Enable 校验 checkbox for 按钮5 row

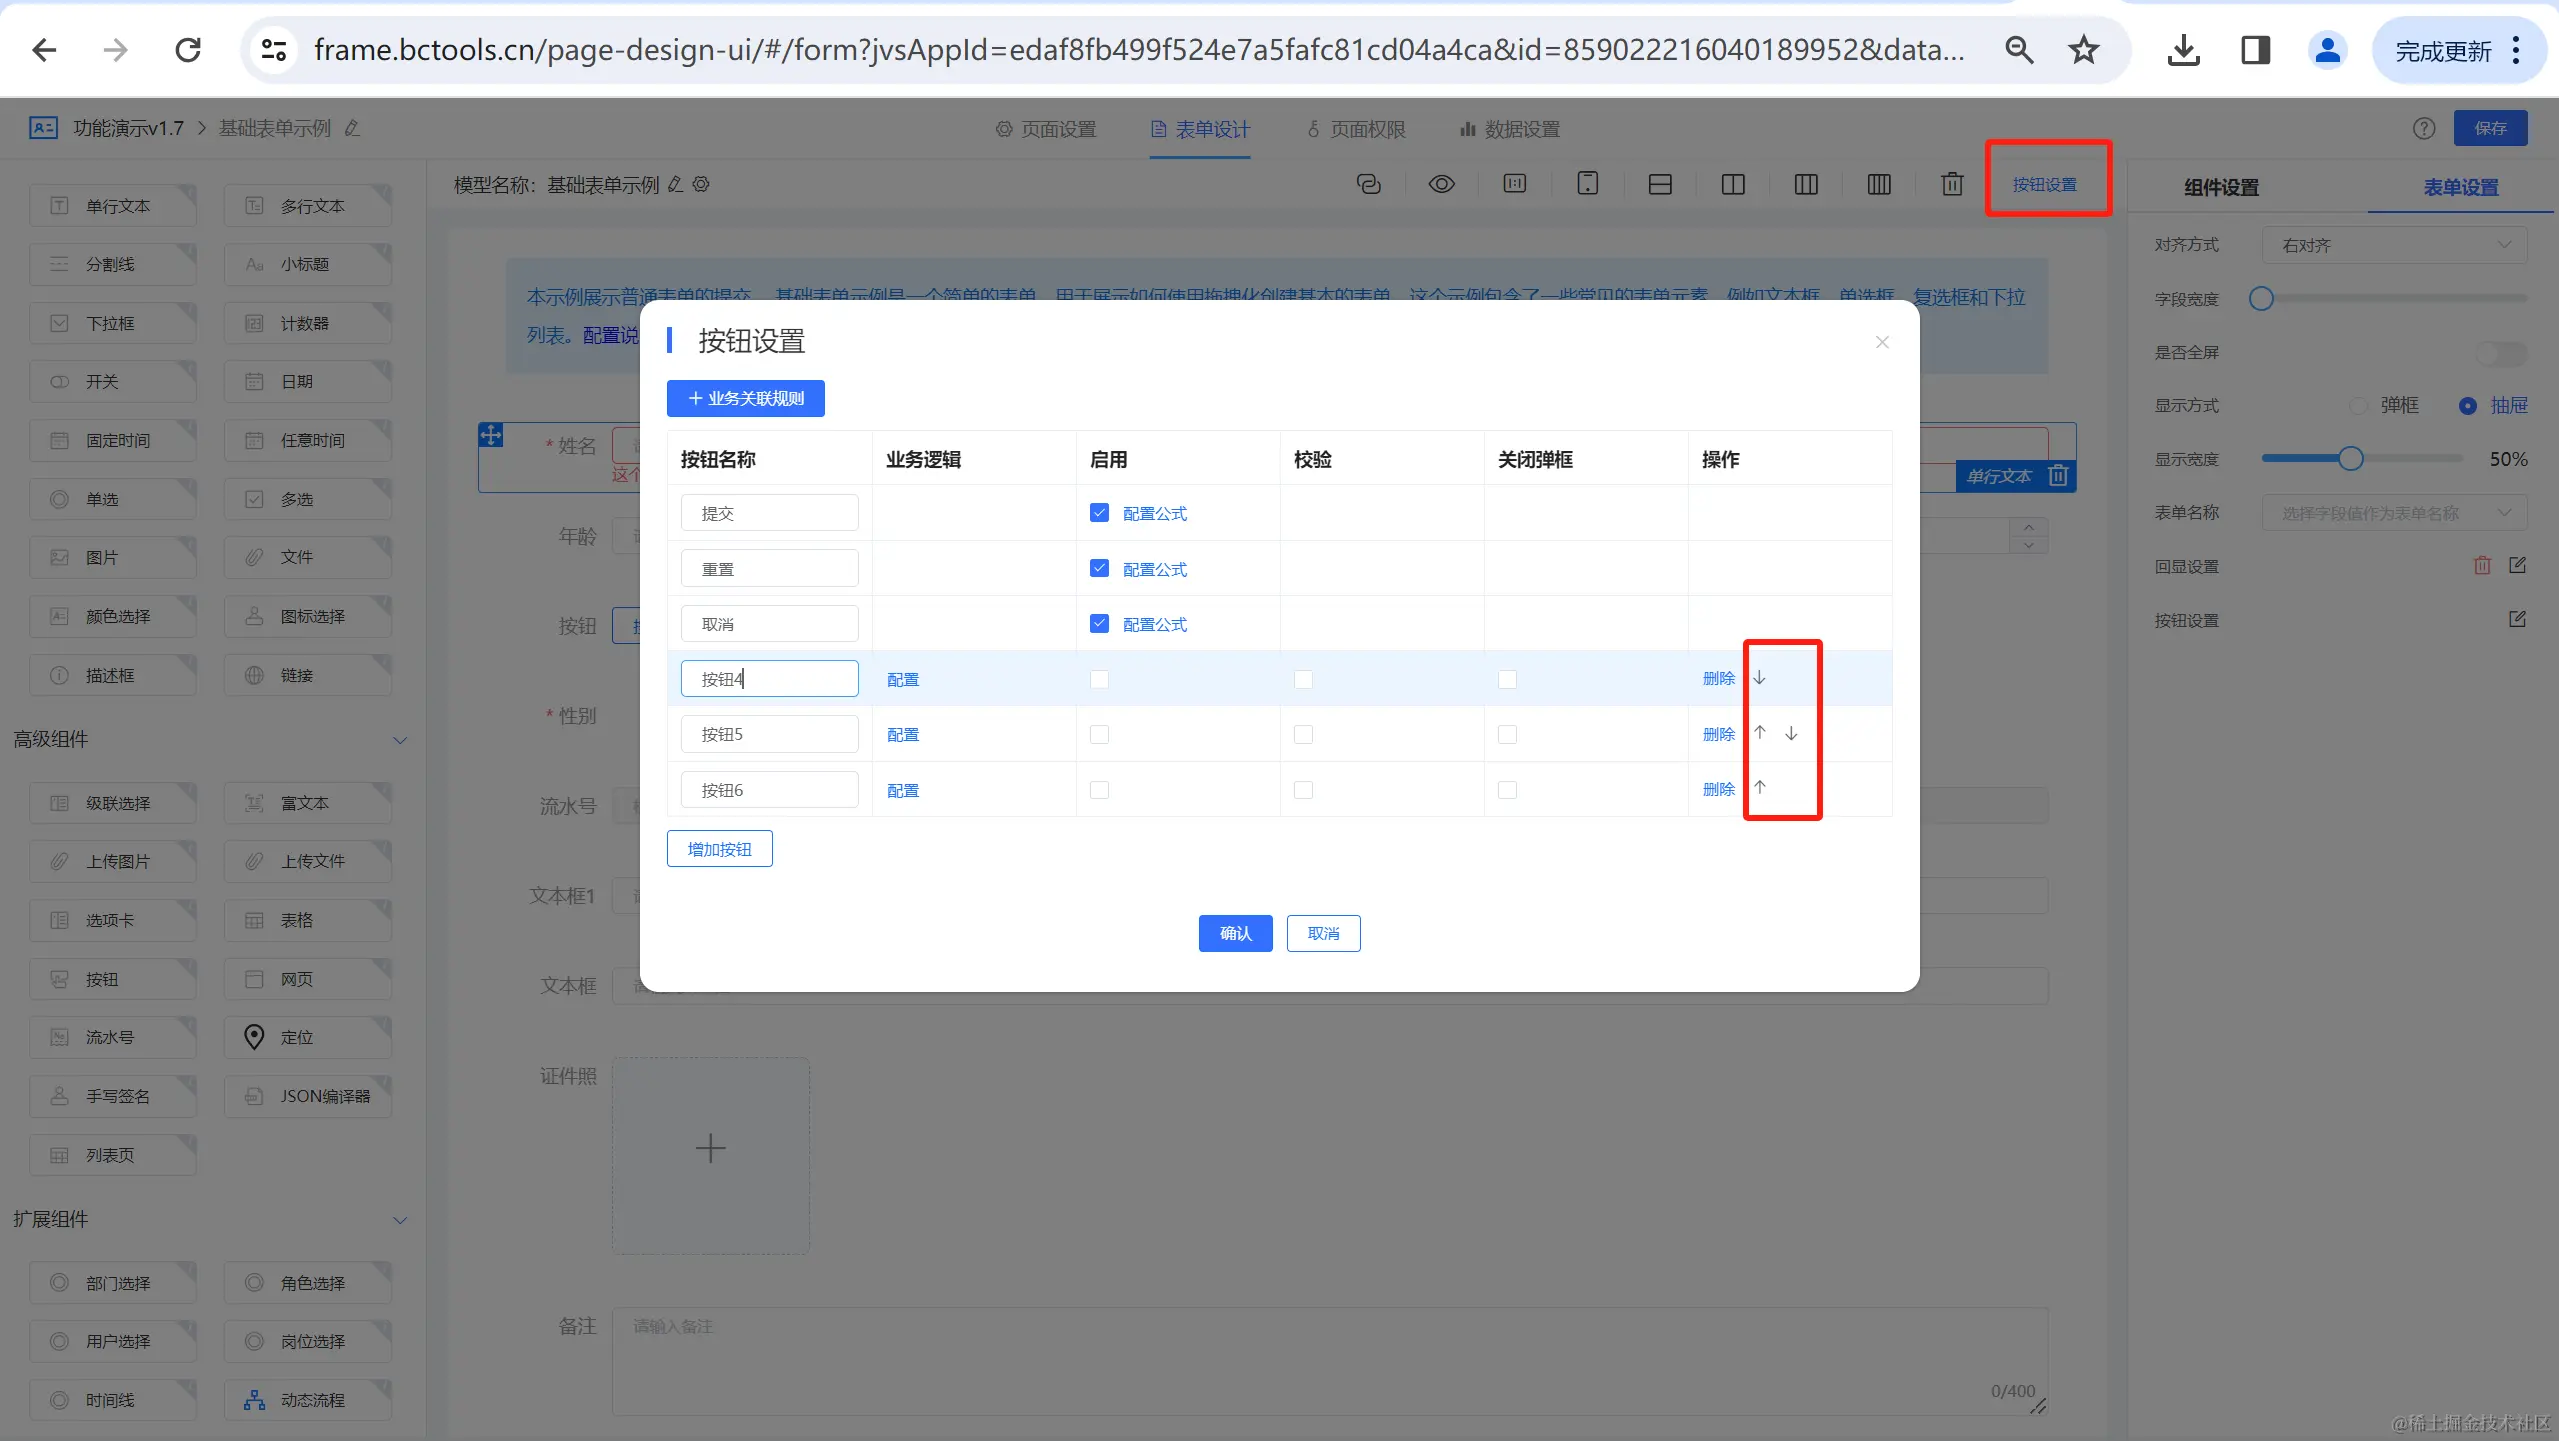point(1303,734)
